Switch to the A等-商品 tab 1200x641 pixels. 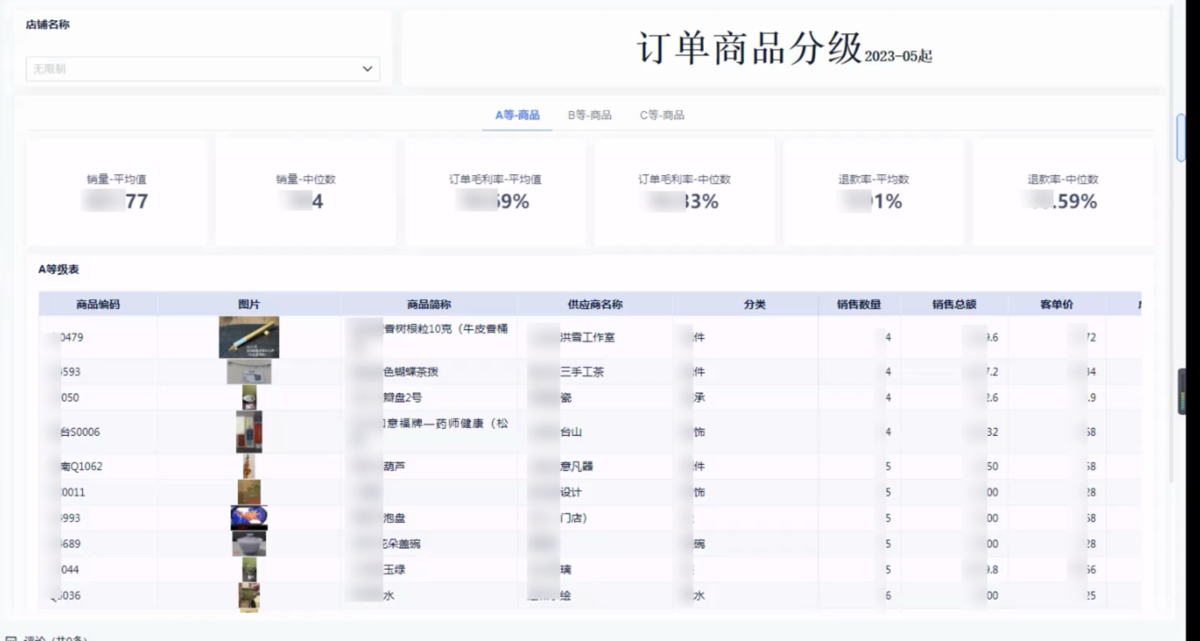click(x=517, y=115)
